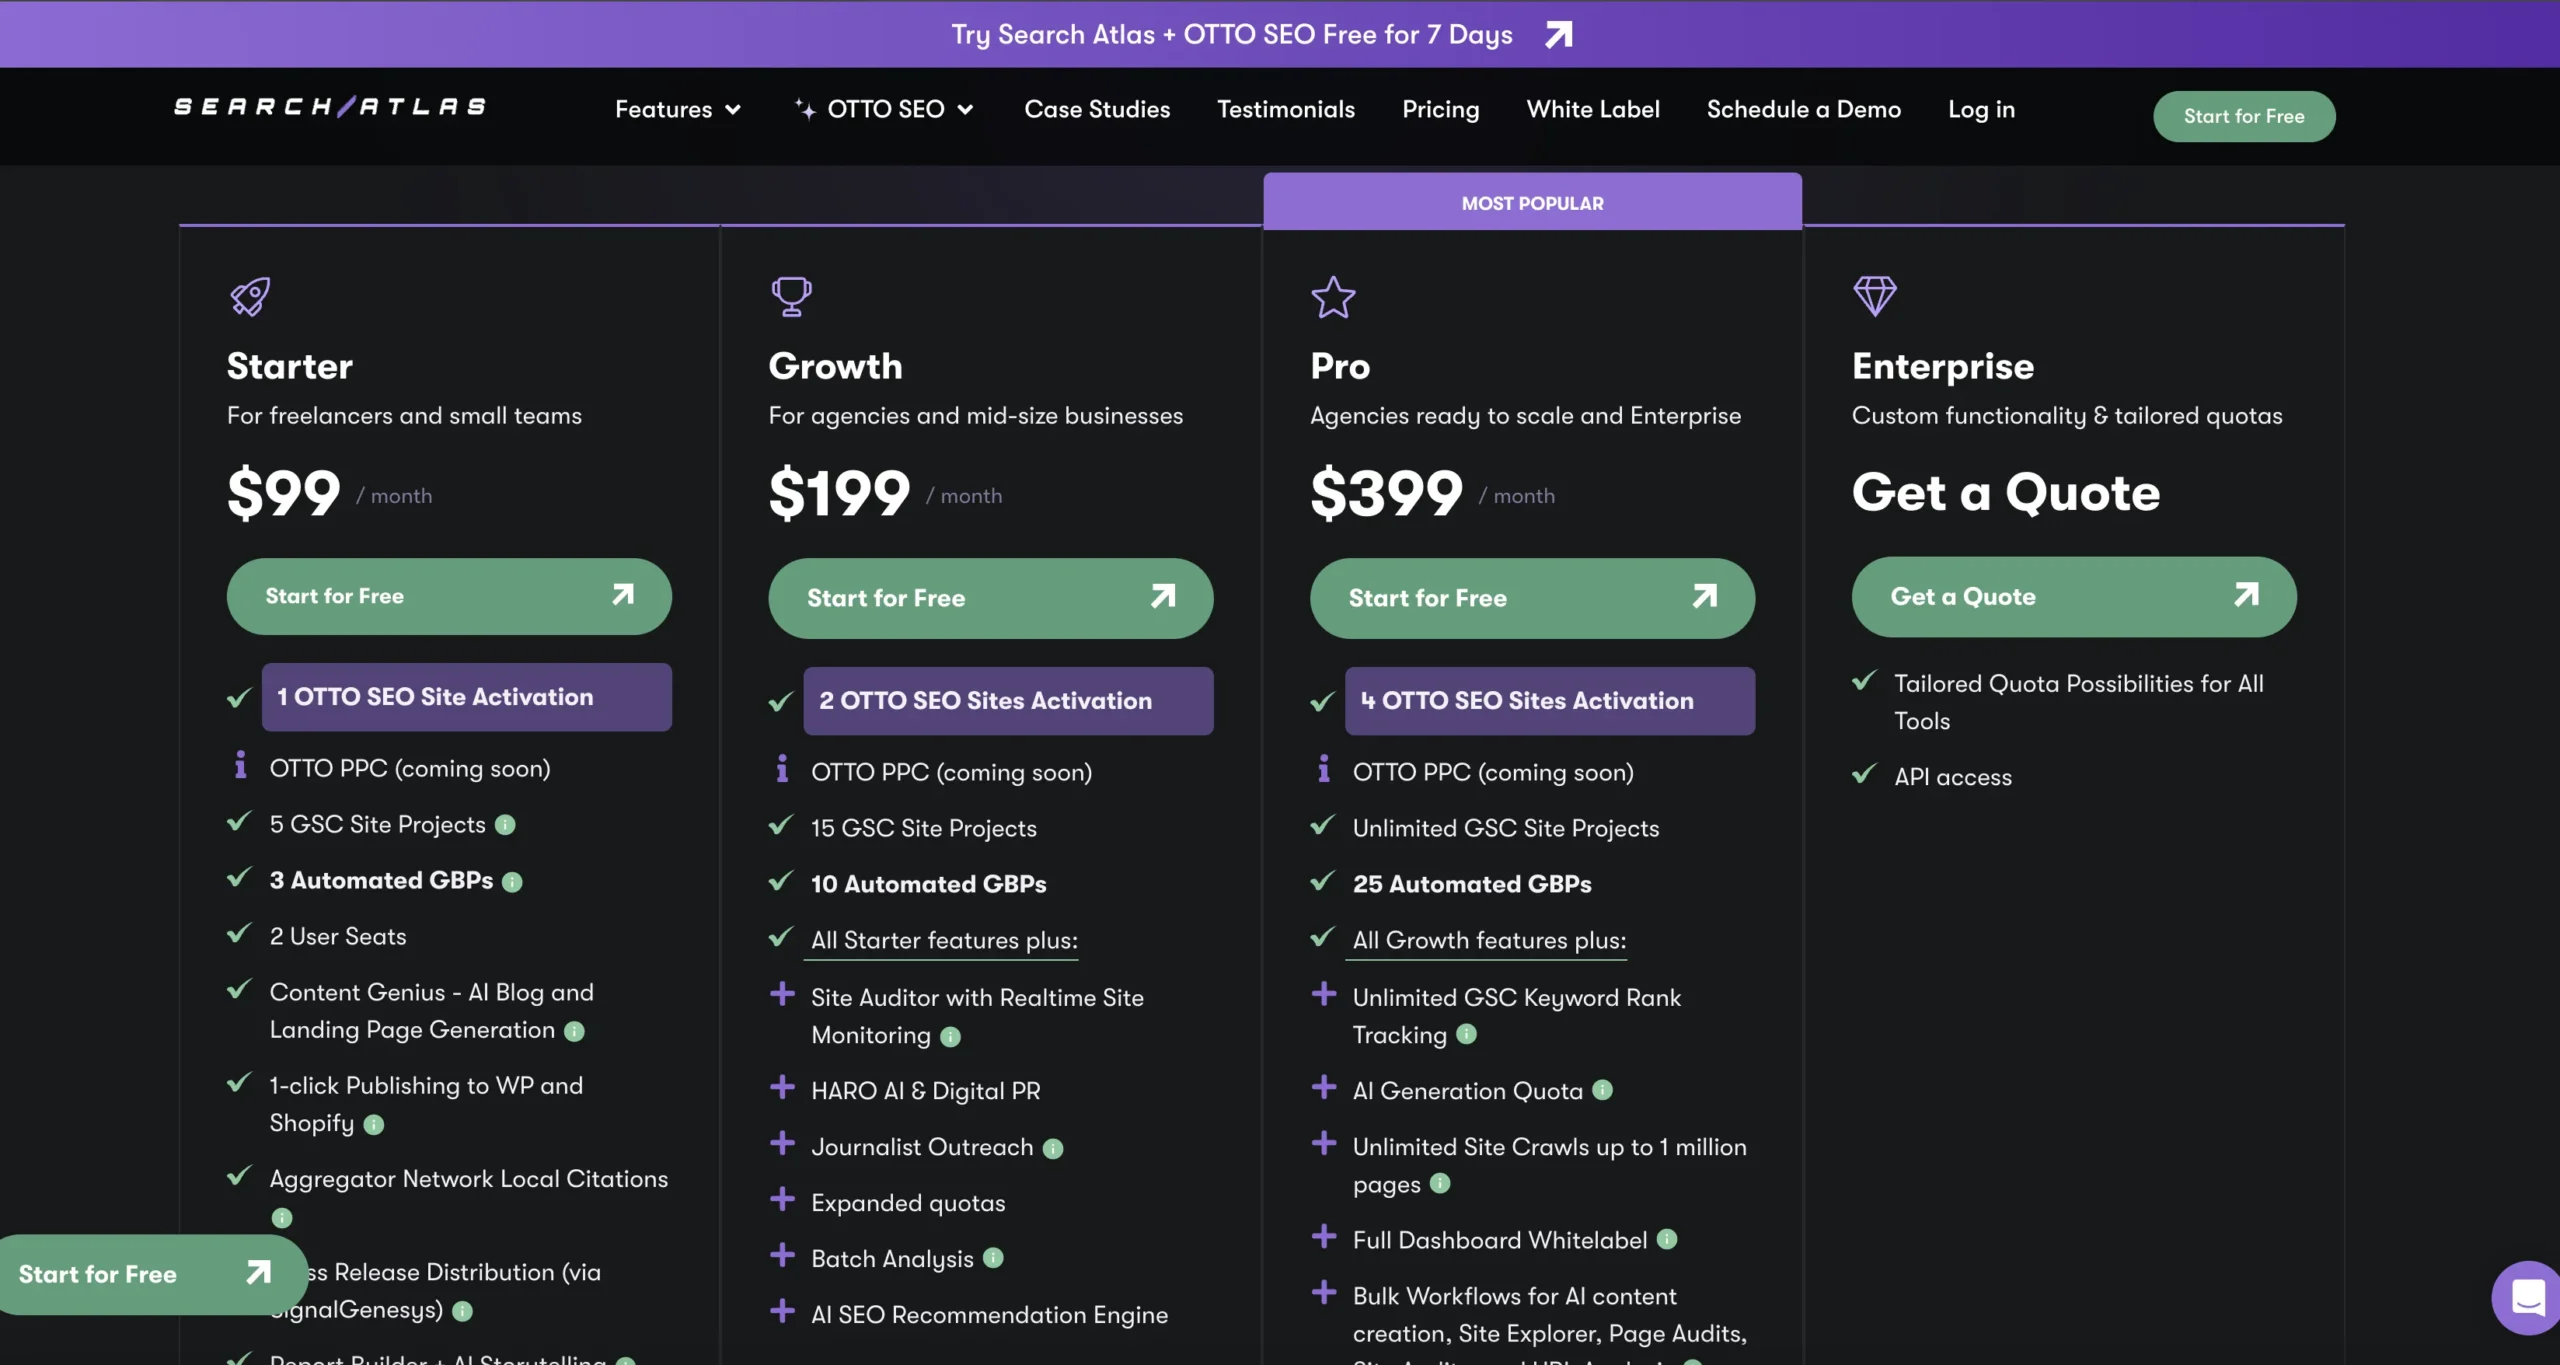Click info icon next to AI Generation Quota
2560x1365 pixels.
[x=1602, y=1090]
